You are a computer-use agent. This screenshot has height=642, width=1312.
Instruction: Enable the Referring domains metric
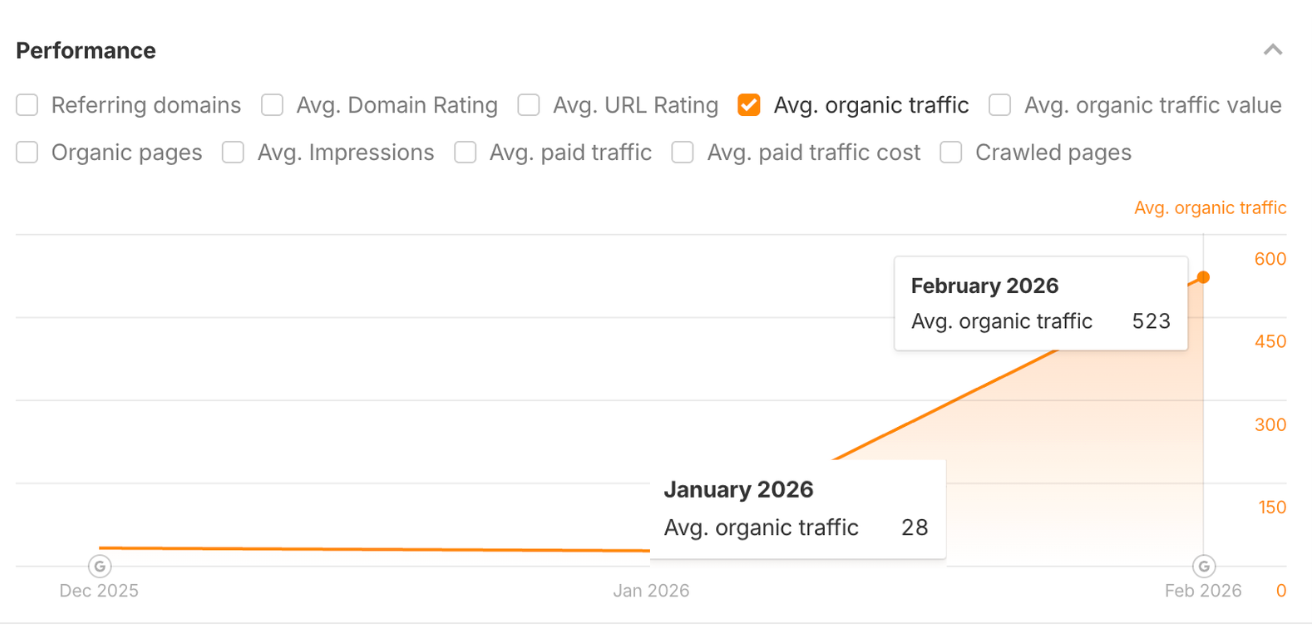tap(27, 104)
